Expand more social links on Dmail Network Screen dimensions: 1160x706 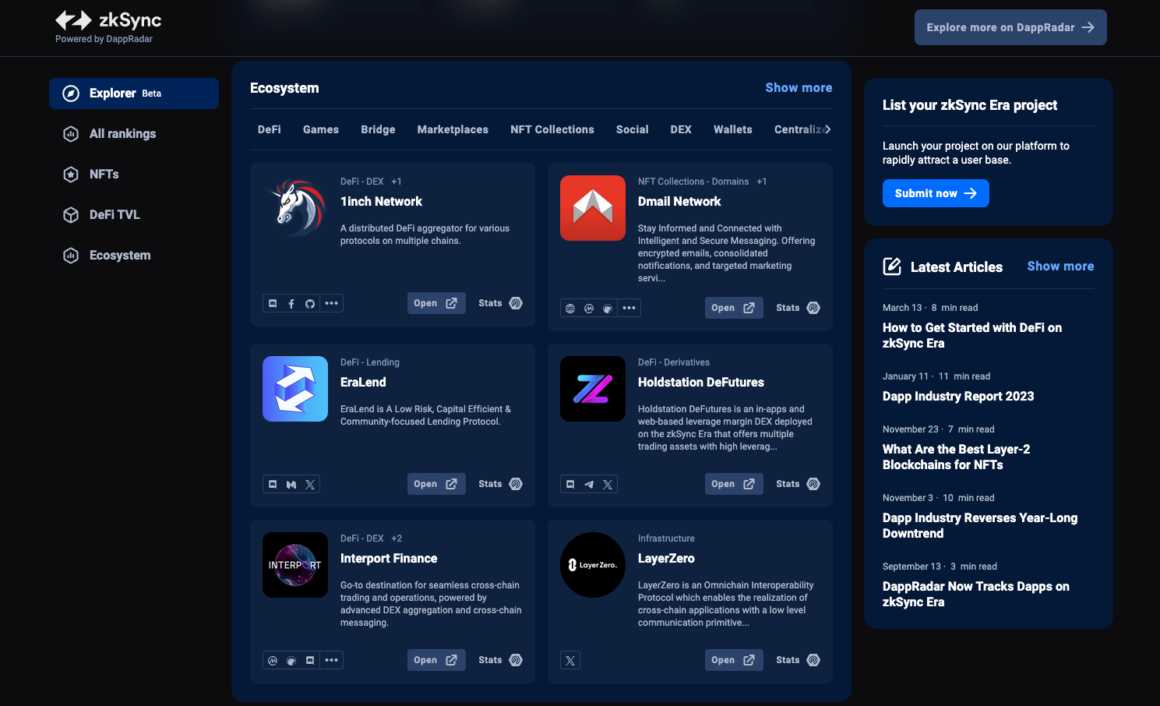pos(628,308)
